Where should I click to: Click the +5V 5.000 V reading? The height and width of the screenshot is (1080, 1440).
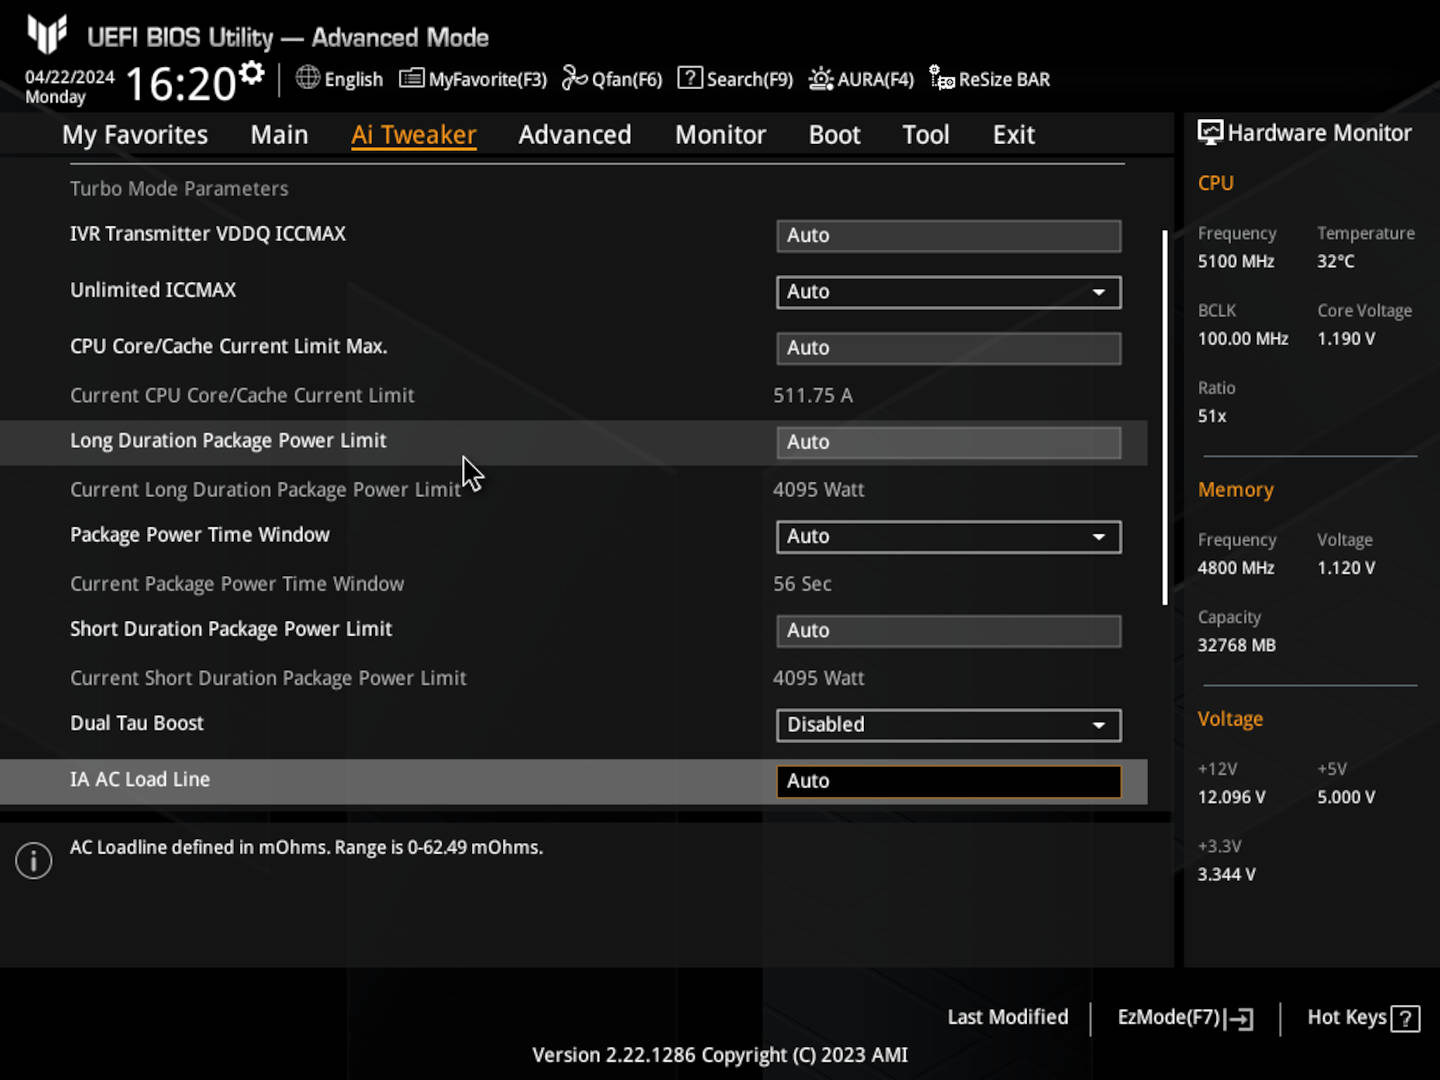coord(1346,797)
